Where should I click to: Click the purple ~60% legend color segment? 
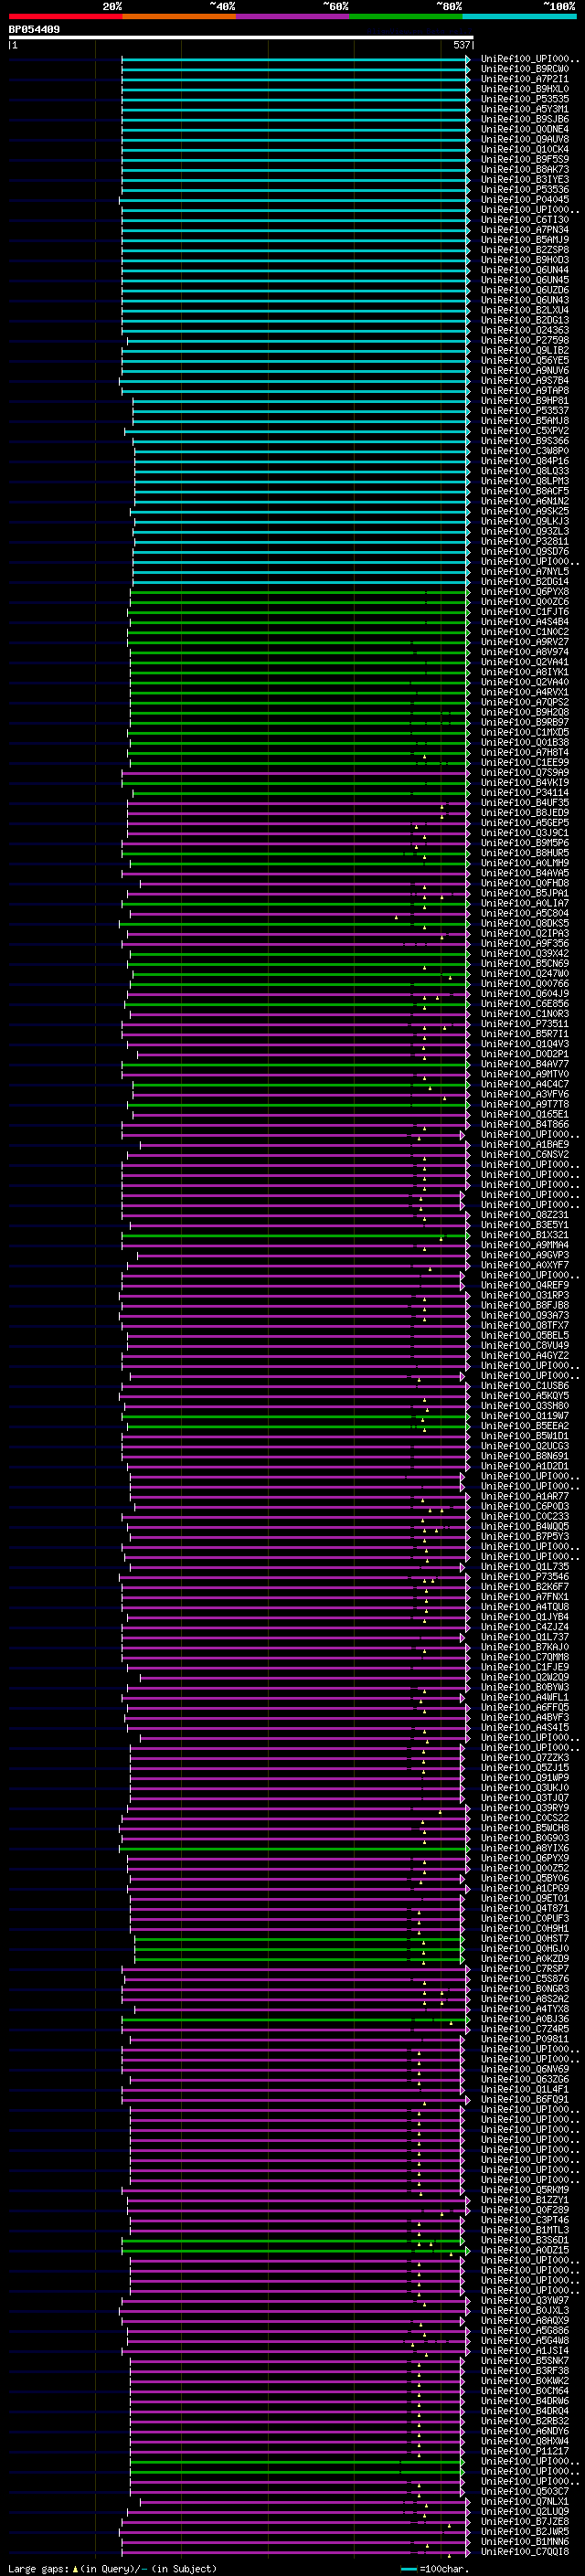(x=293, y=16)
